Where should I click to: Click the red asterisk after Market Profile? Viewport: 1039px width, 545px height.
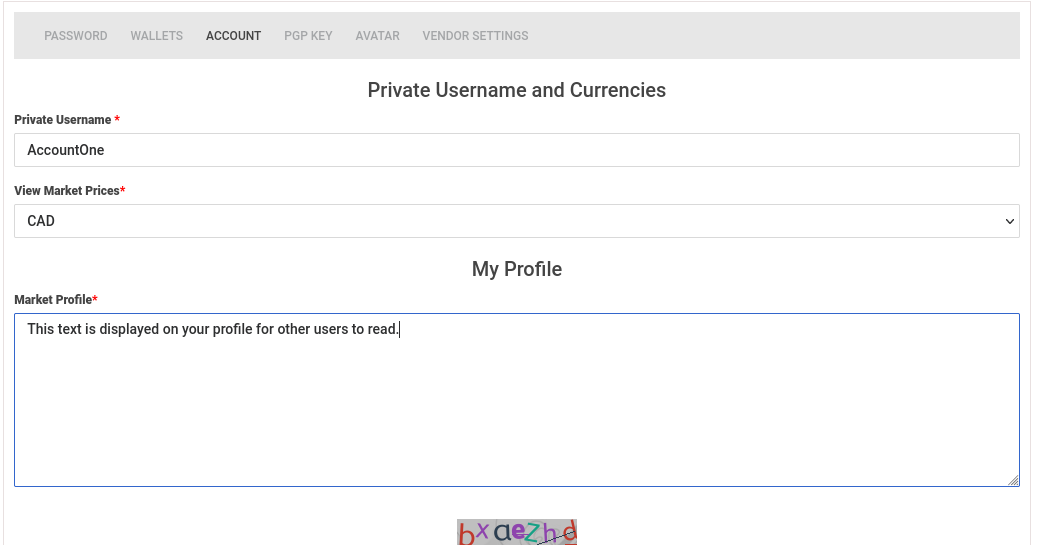point(95,299)
